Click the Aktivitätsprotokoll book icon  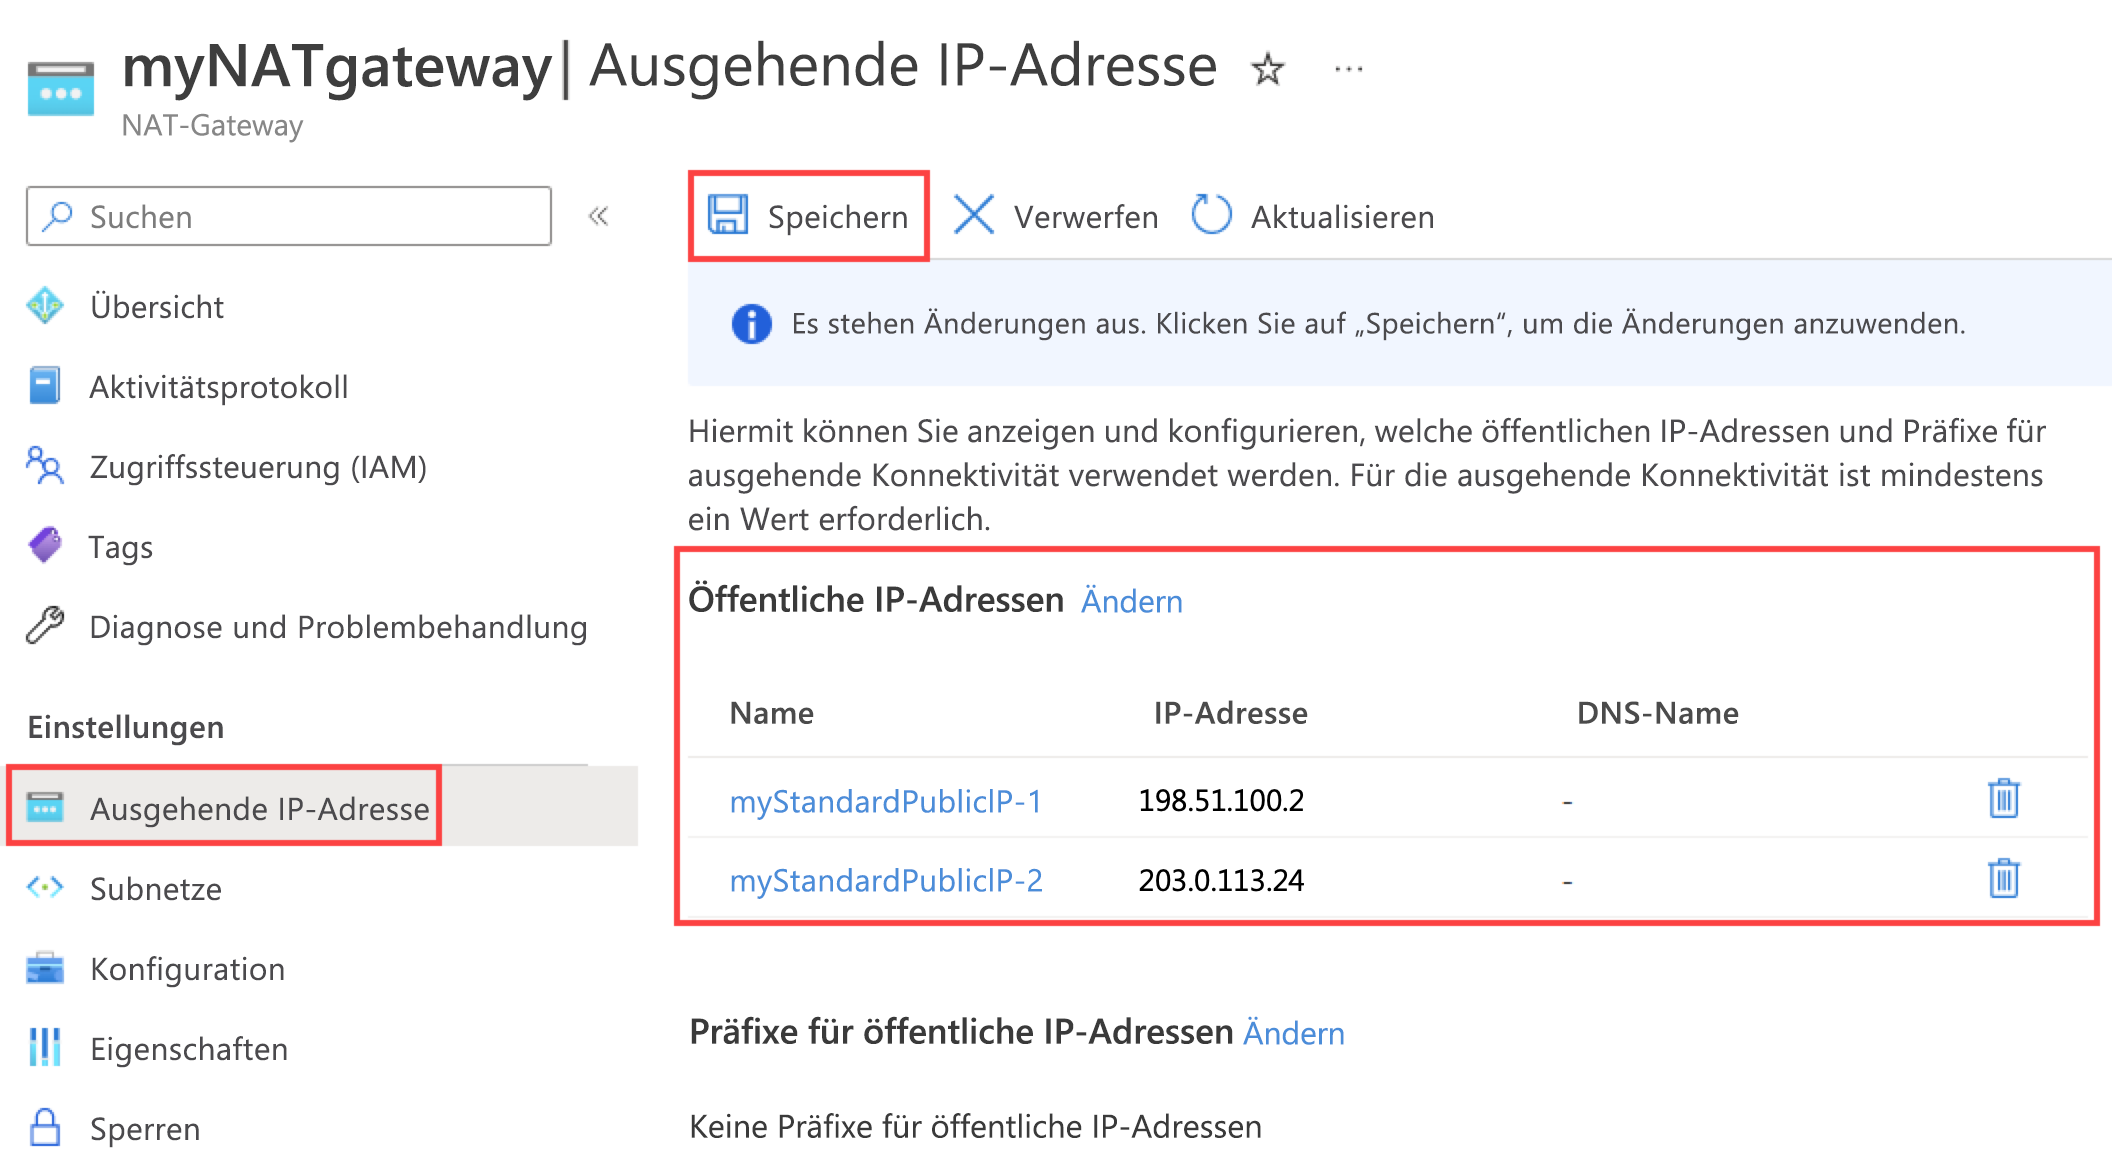(45, 386)
